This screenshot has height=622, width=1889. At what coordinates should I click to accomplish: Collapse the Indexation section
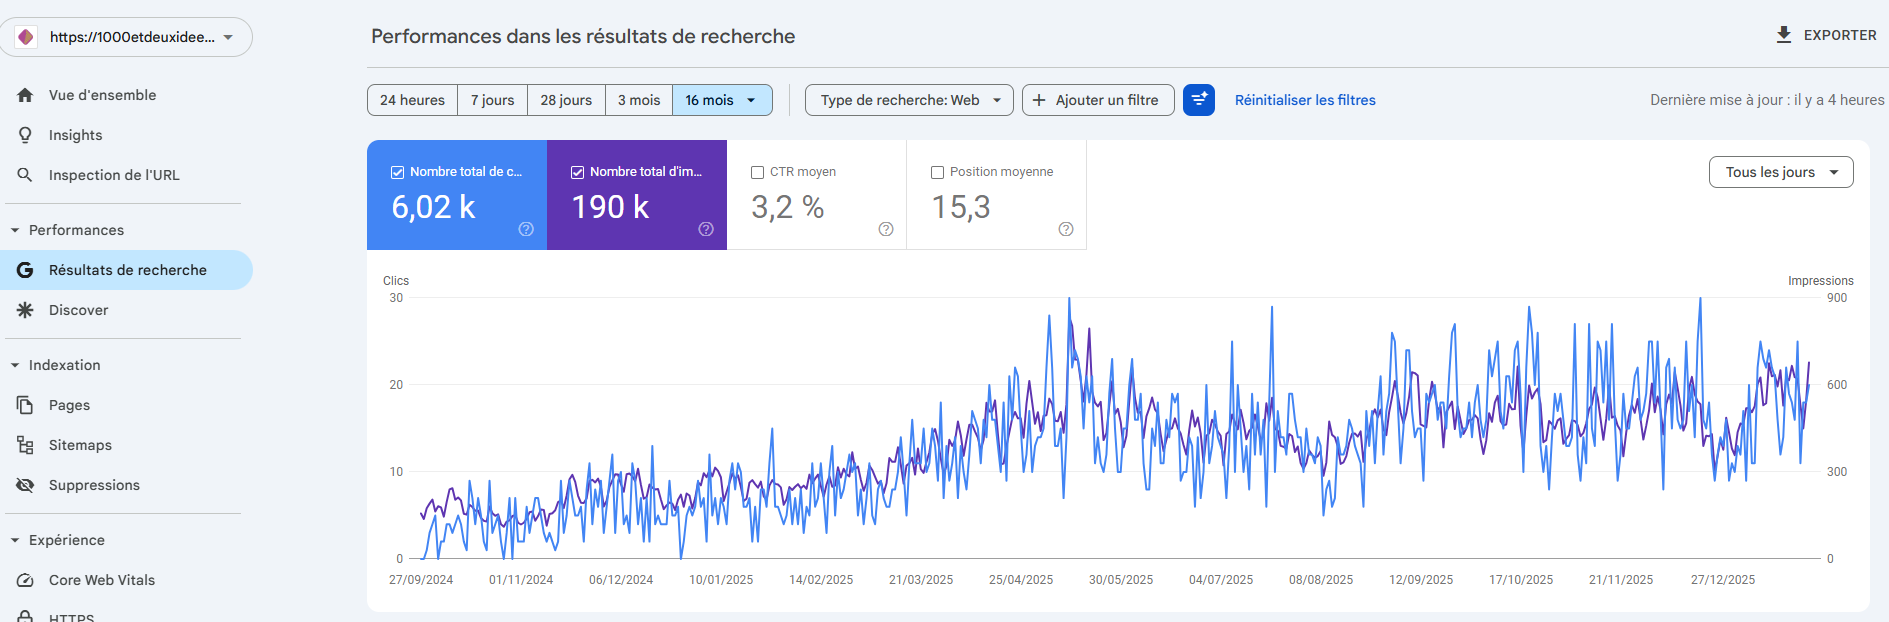click(15, 365)
